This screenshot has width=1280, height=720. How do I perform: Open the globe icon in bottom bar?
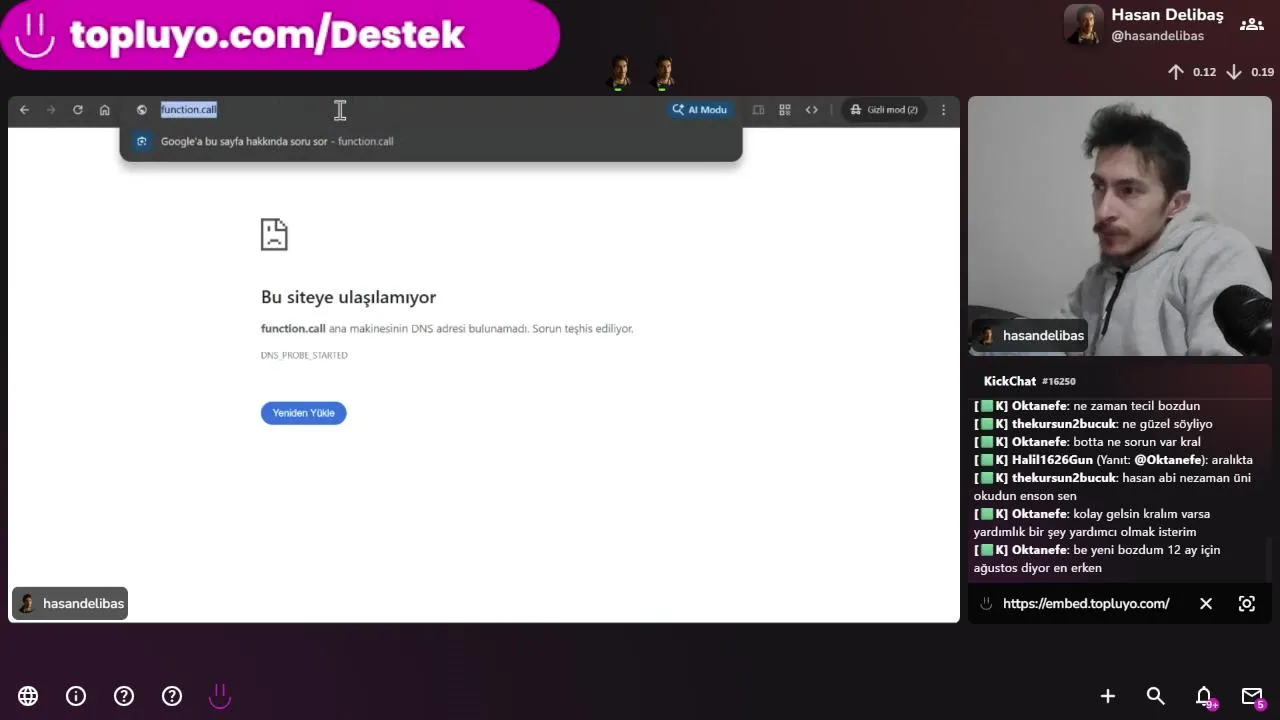coord(28,696)
